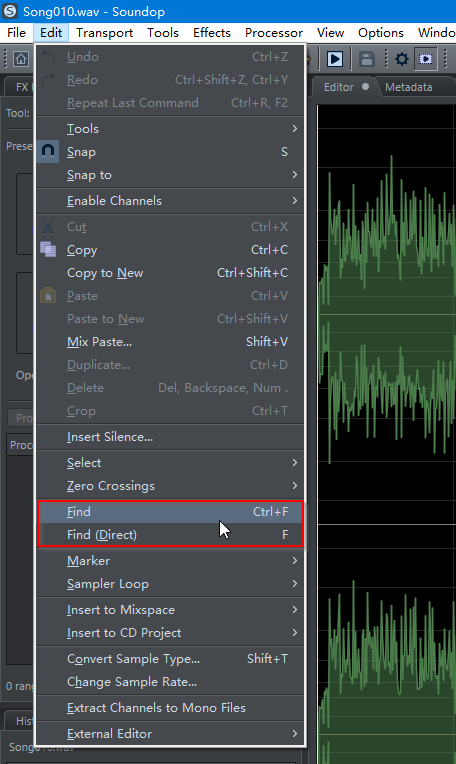Select Extract Channels to Mono Files
This screenshot has width=456, height=764.
click(x=170, y=708)
